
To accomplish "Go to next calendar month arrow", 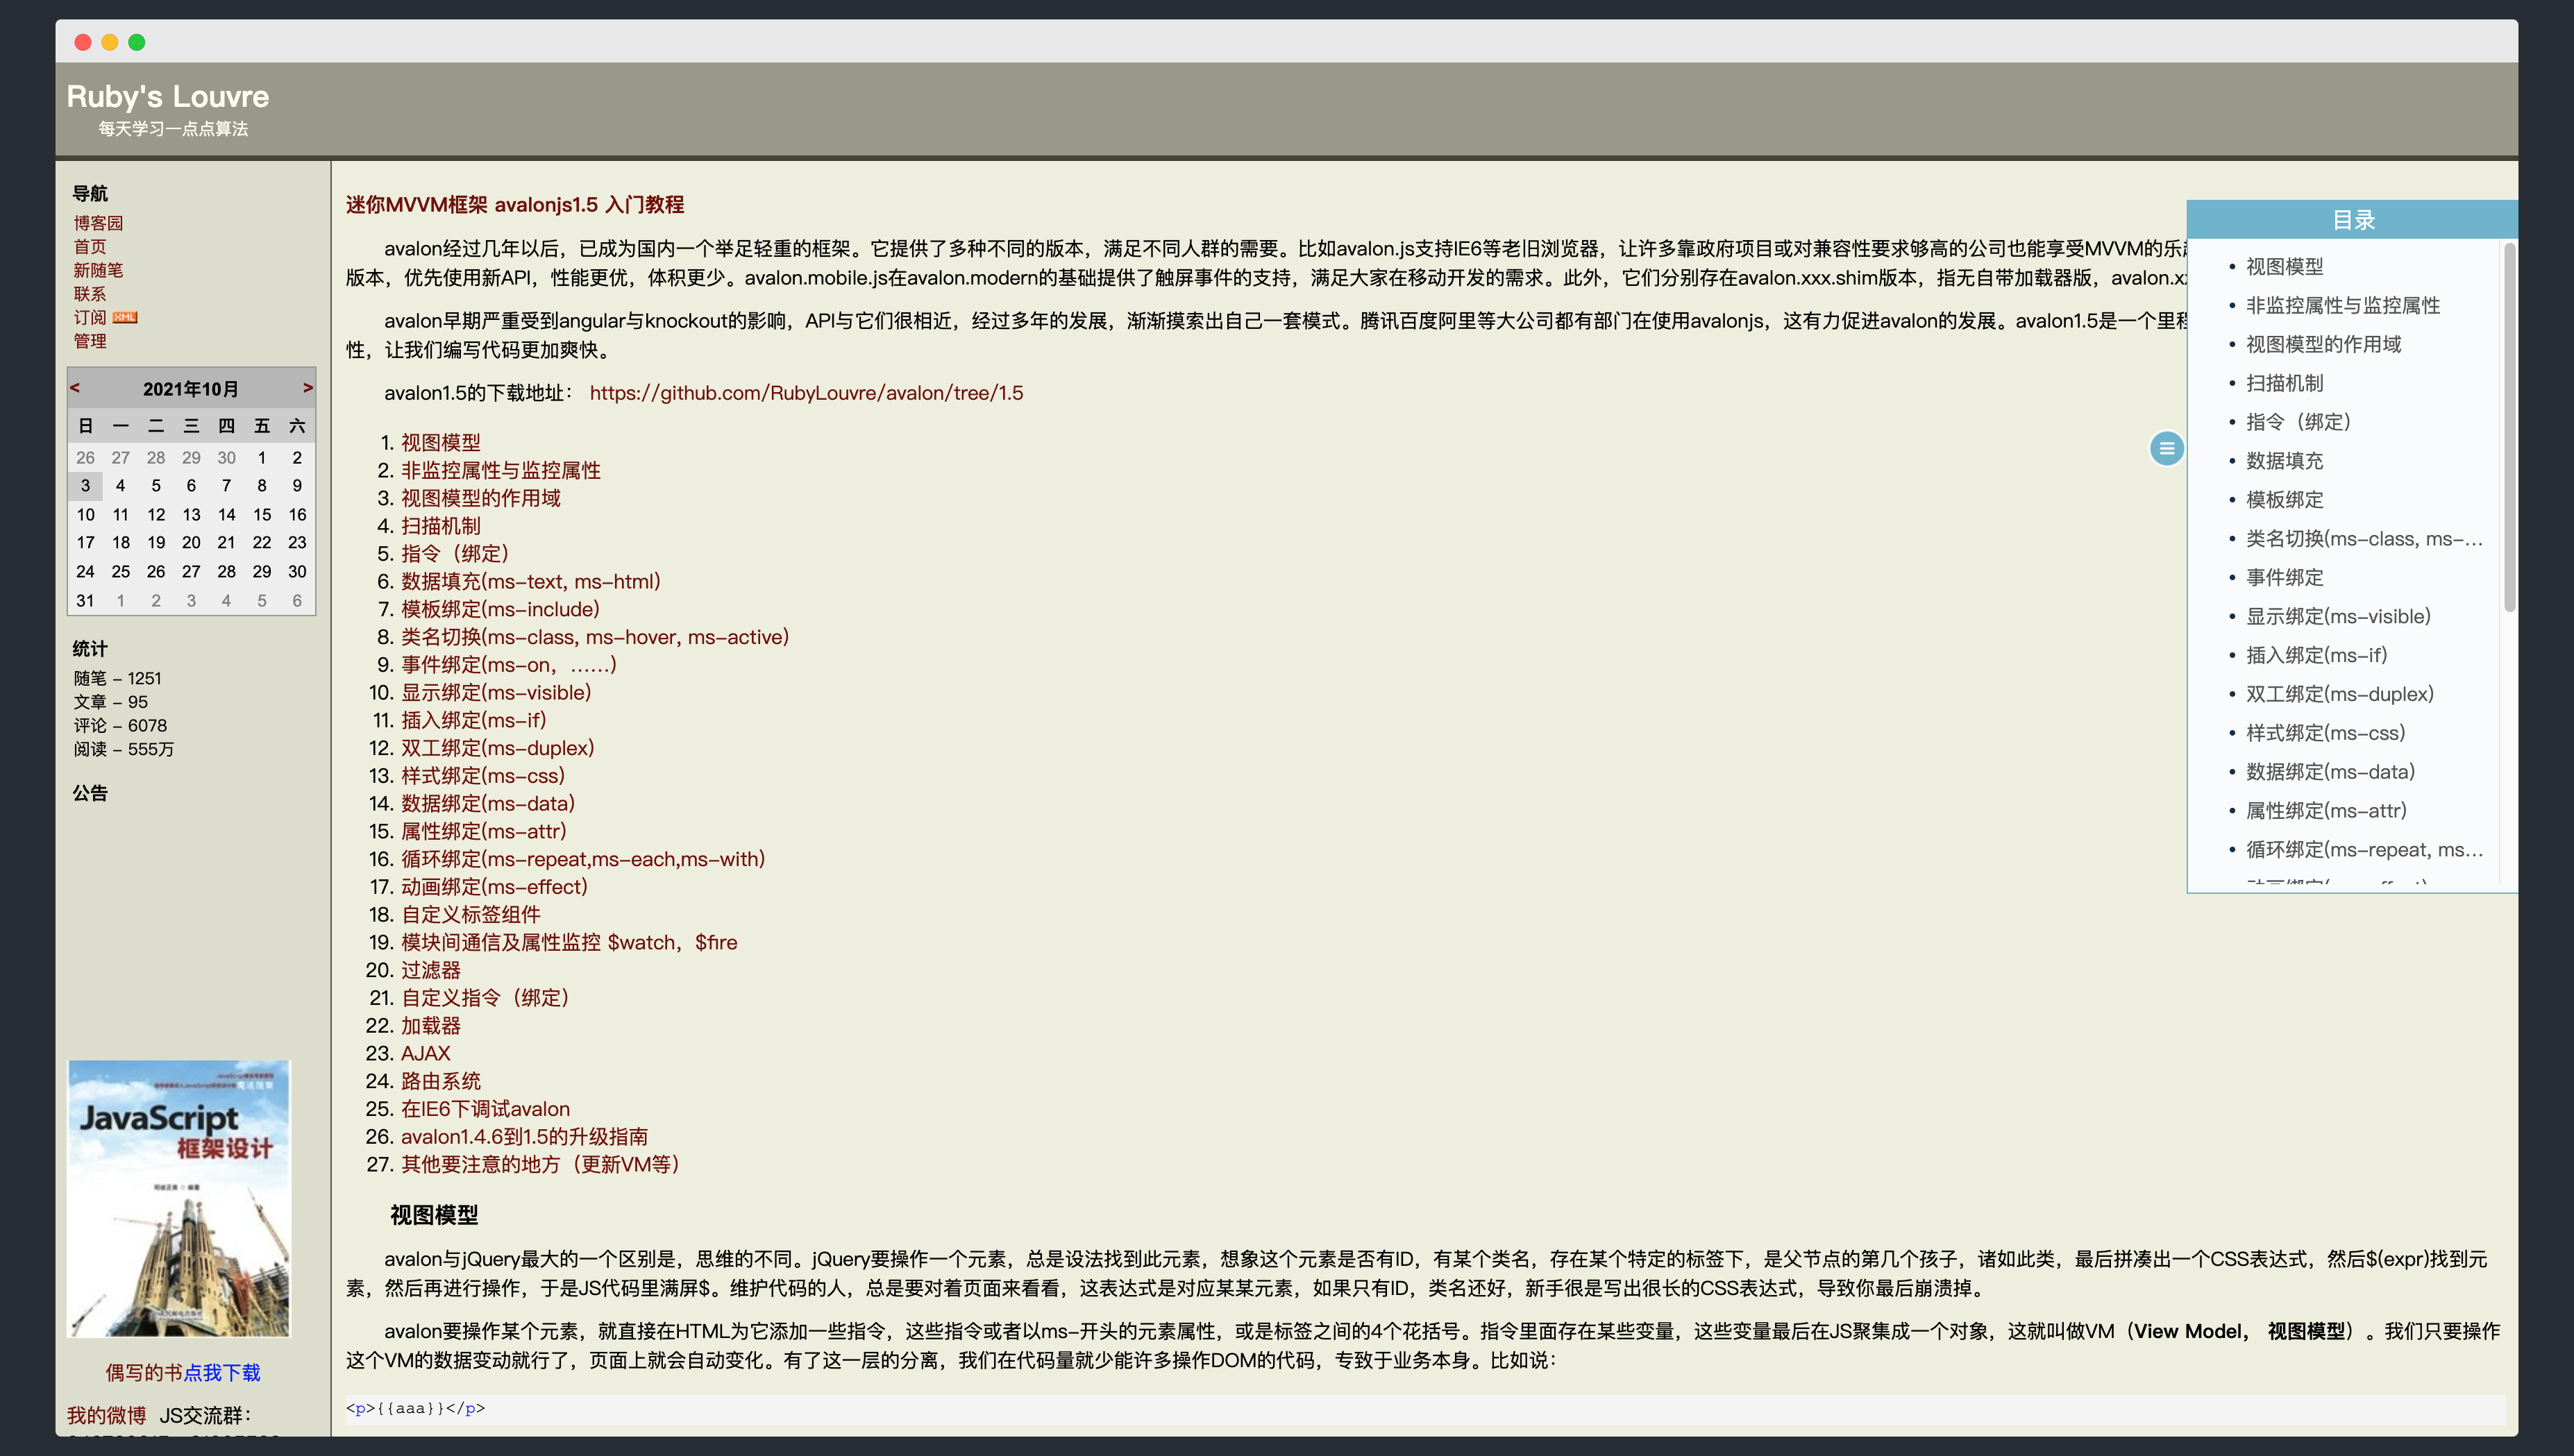I will coord(307,388).
